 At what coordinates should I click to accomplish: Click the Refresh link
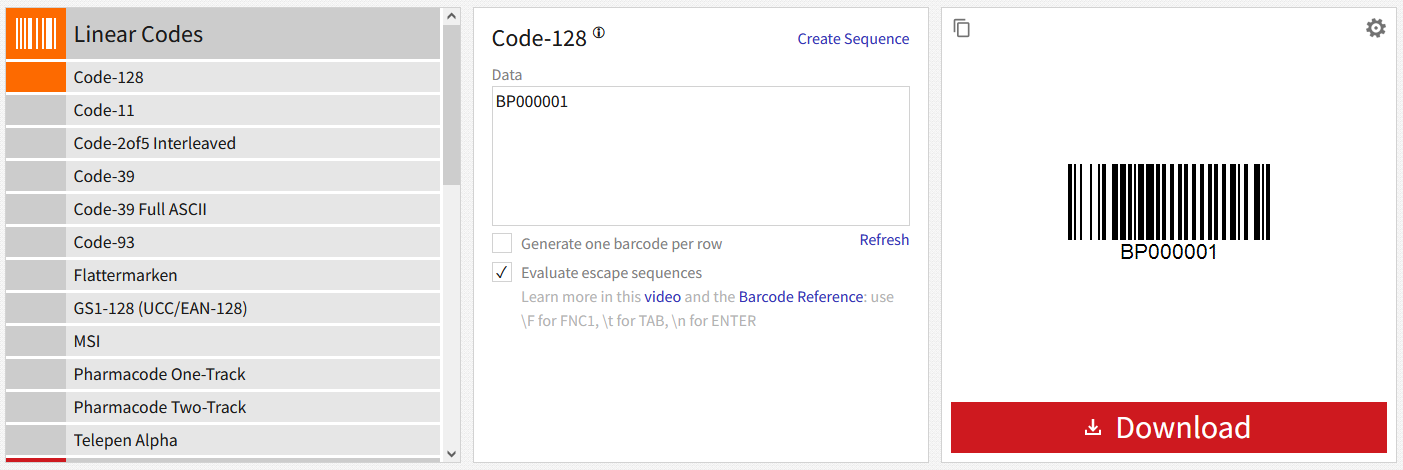(884, 240)
